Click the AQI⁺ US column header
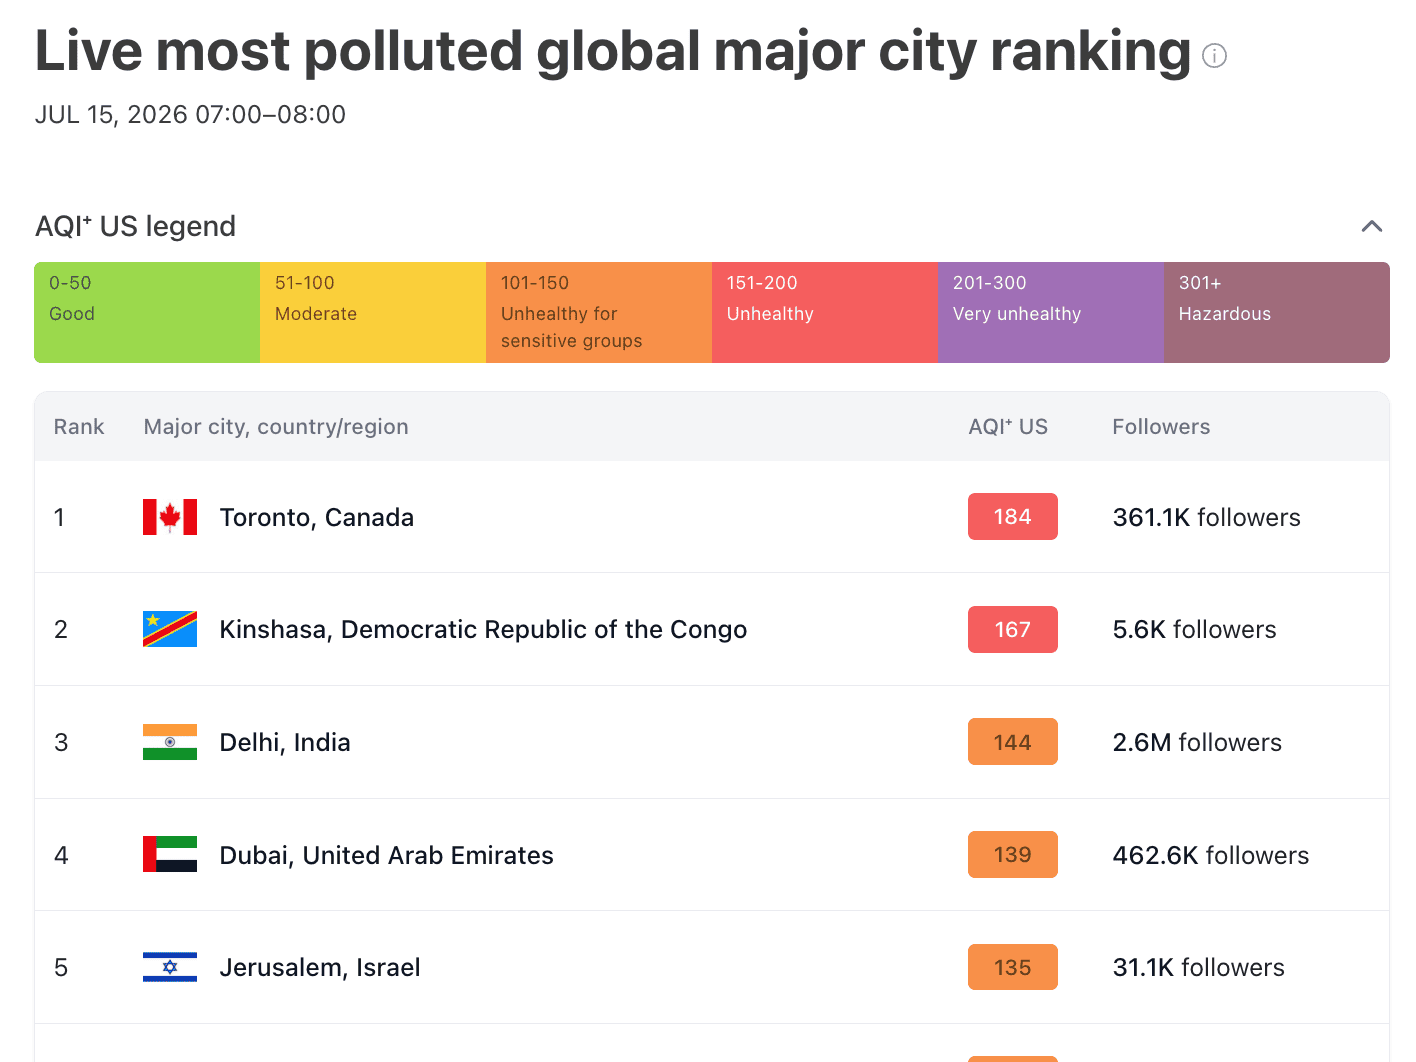This screenshot has height=1062, width=1416. (1008, 427)
